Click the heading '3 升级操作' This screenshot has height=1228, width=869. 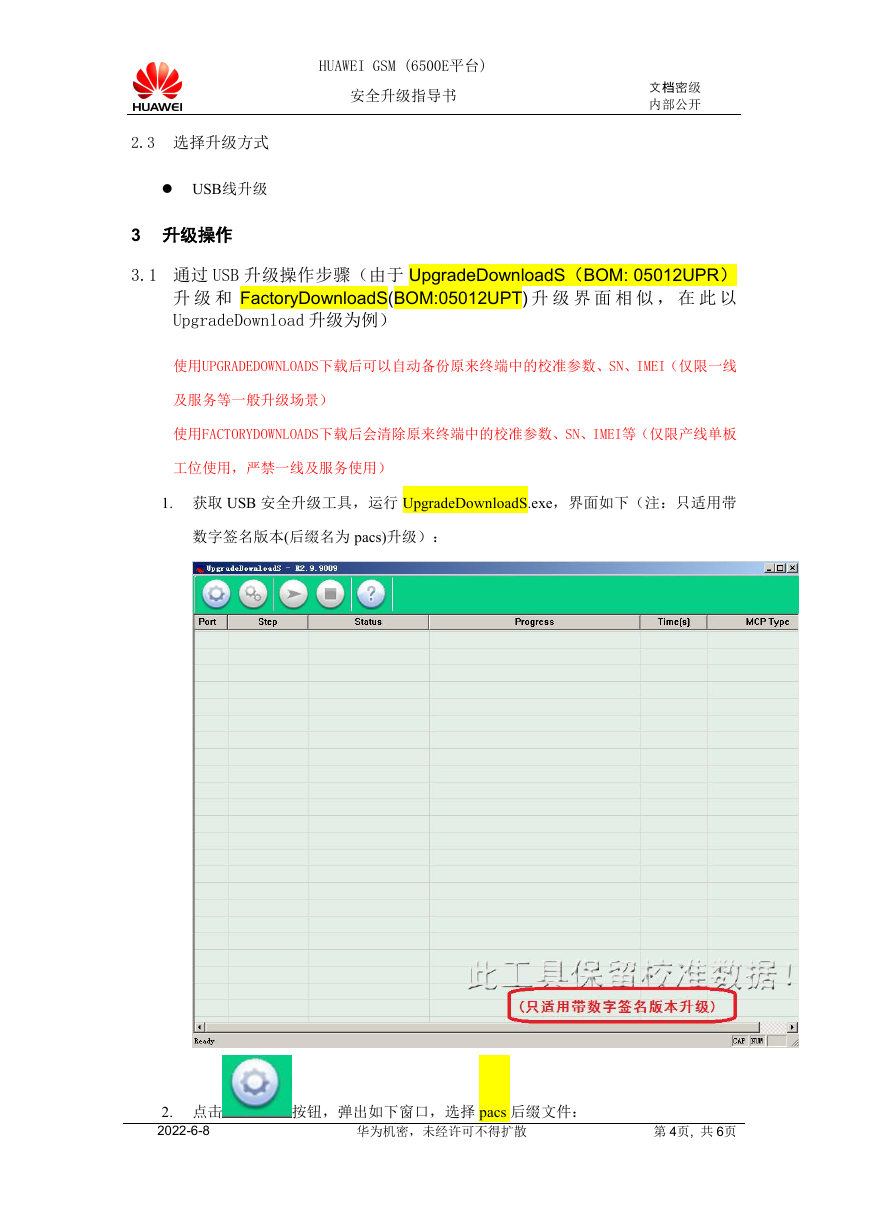181,235
